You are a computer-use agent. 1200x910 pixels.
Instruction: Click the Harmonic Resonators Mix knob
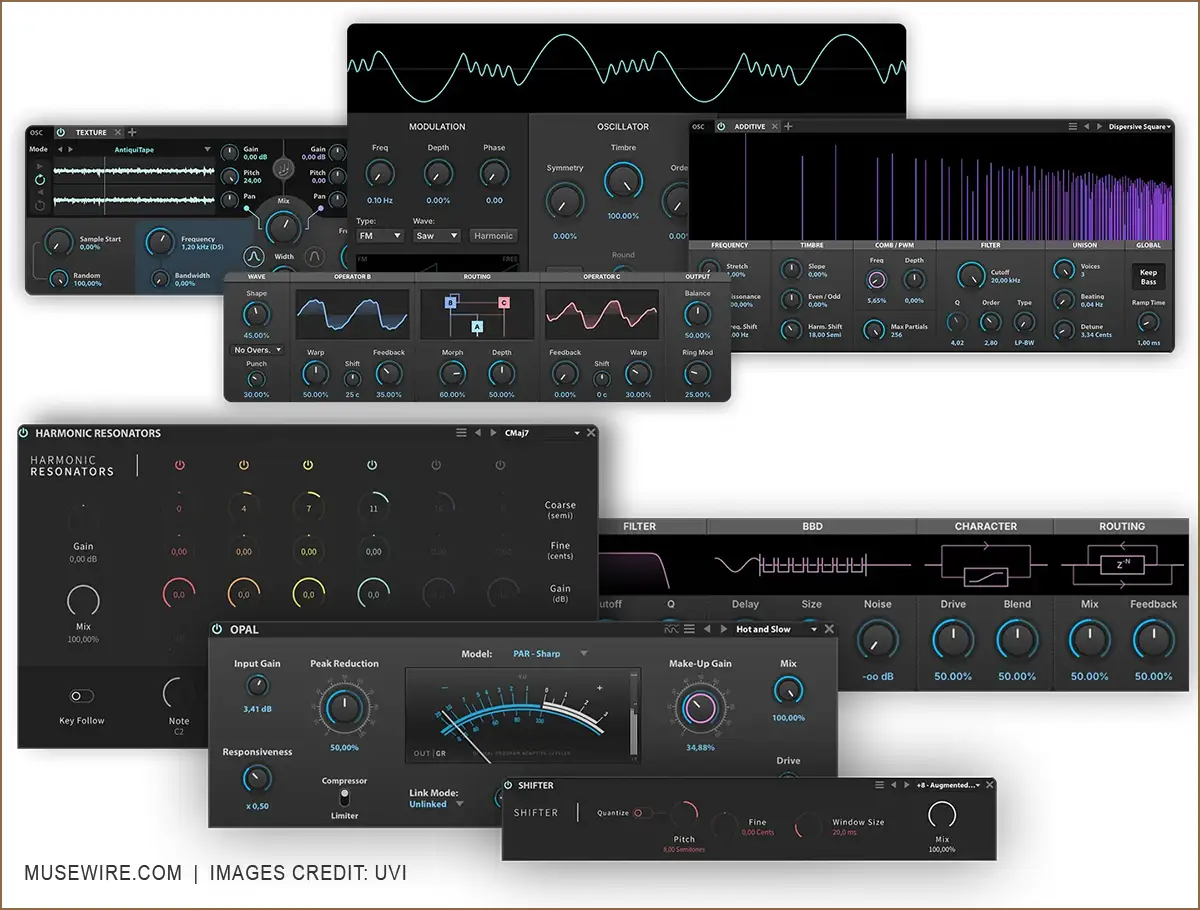[84, 602]
